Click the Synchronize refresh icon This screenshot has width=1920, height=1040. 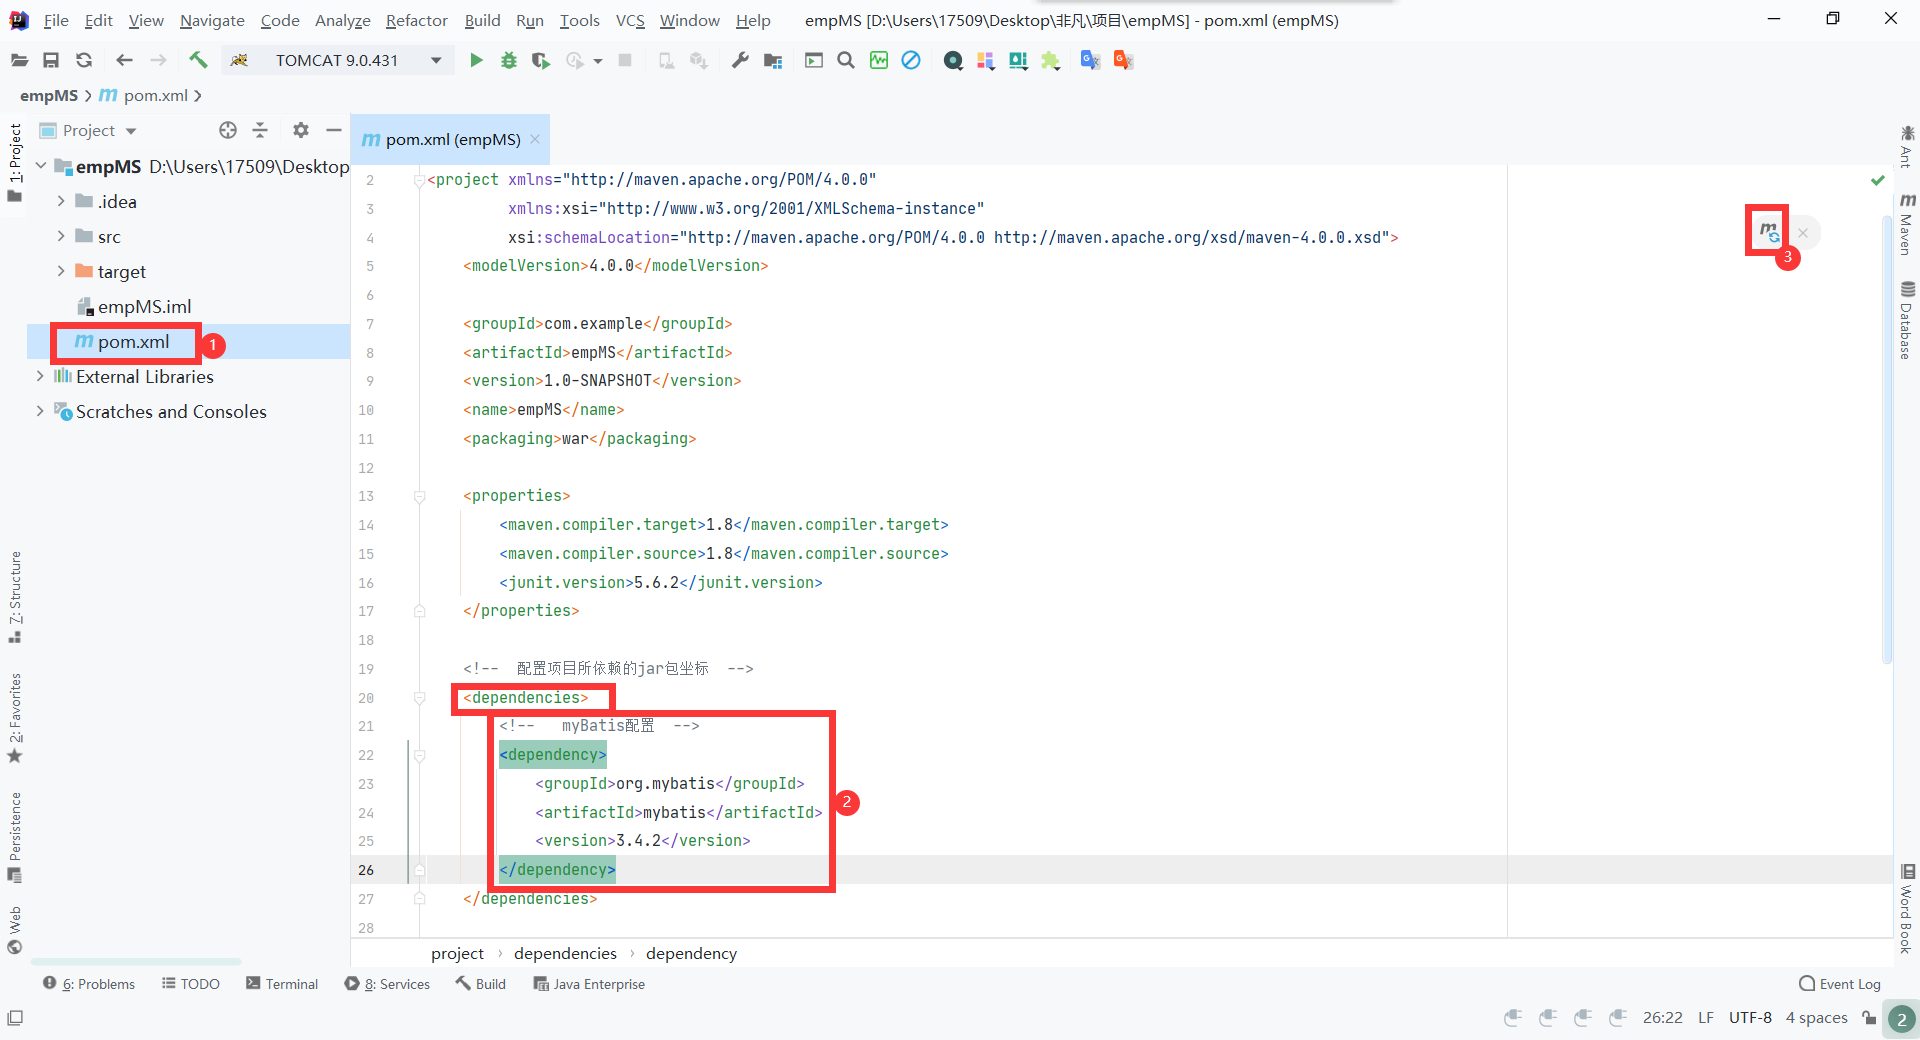tap(84, 60)
